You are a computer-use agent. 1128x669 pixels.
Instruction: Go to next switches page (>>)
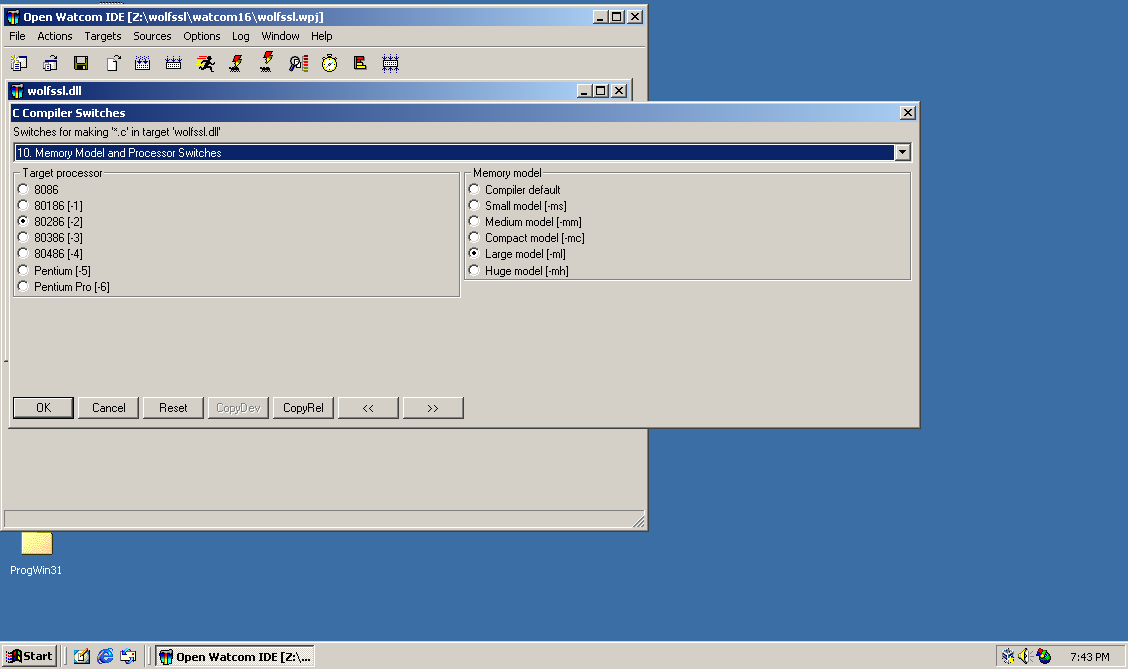433,408
